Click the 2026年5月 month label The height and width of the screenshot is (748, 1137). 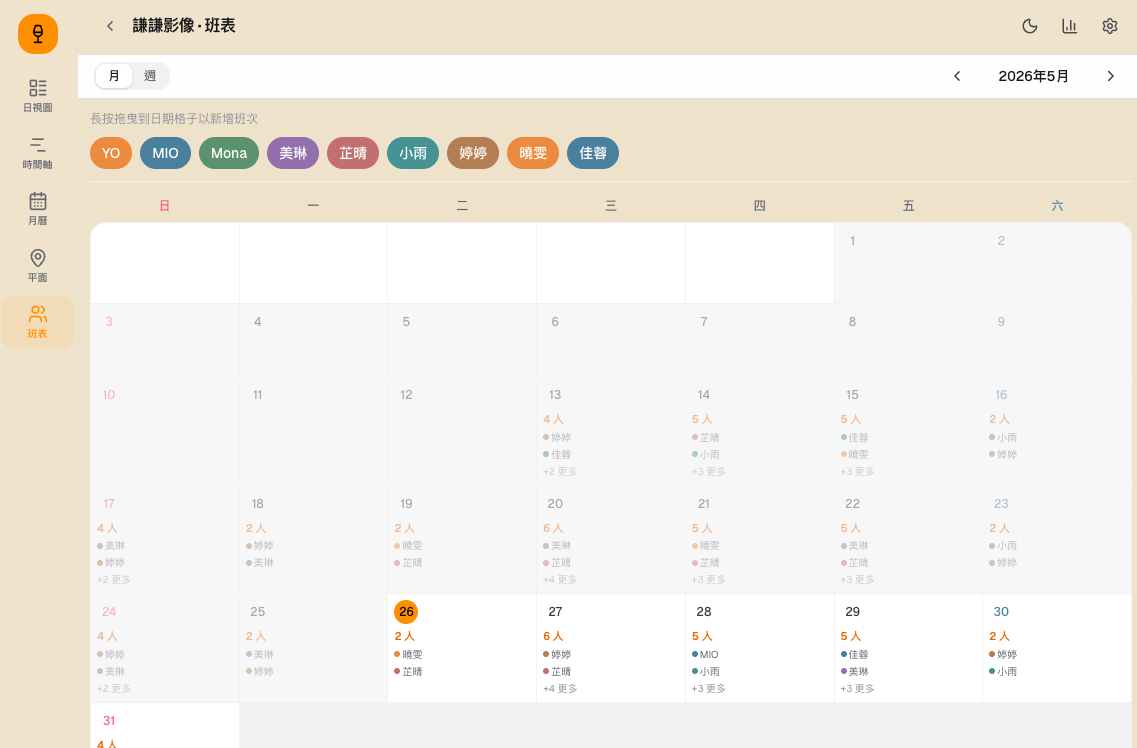1033,76
